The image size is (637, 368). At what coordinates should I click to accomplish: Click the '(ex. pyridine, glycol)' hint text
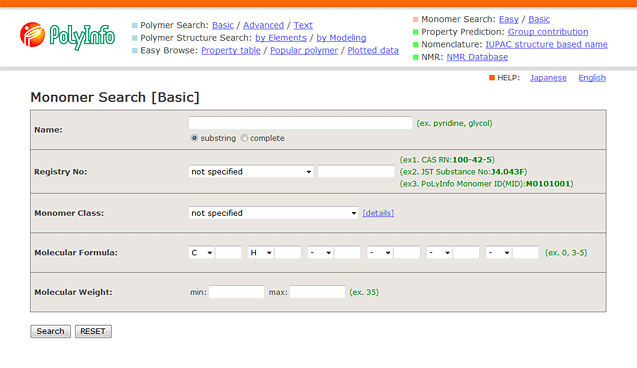(454, 123)
